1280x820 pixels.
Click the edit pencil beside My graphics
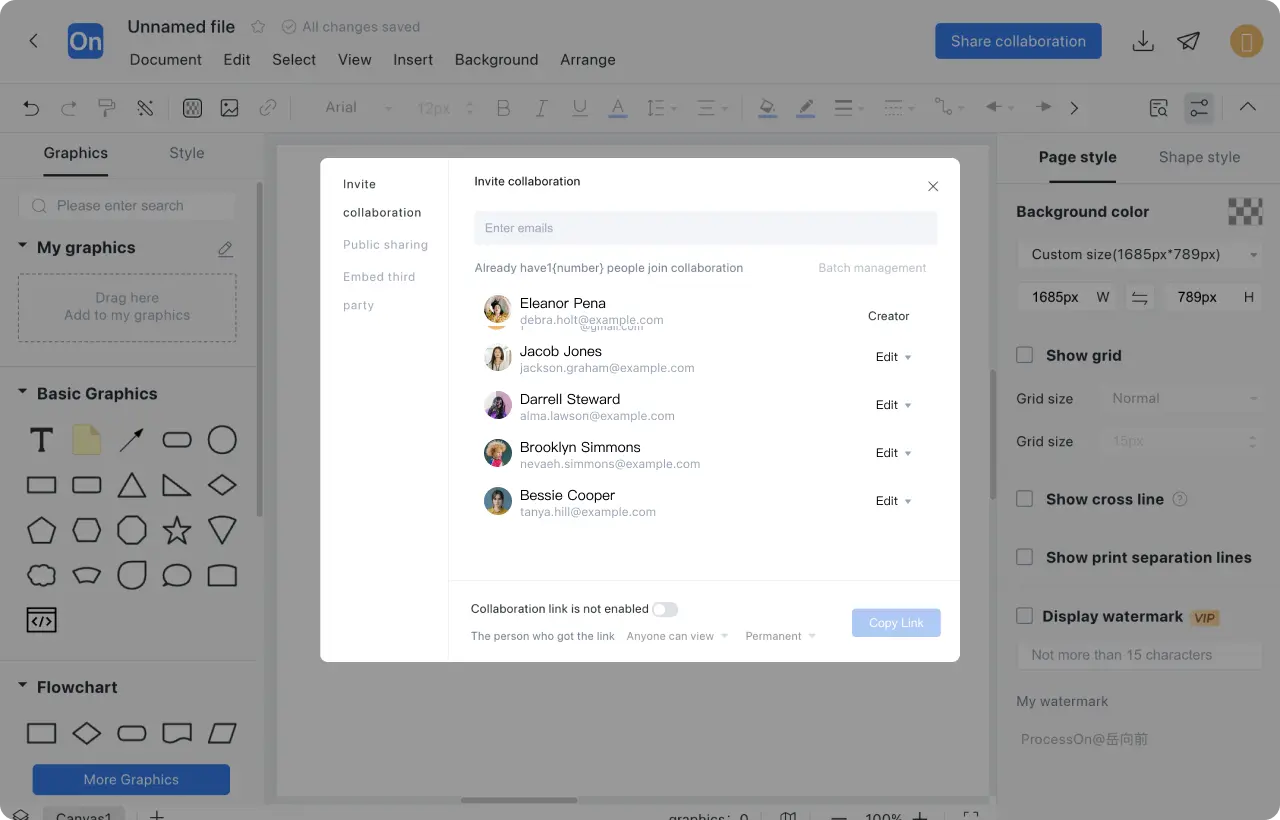(x=225, y=248)
